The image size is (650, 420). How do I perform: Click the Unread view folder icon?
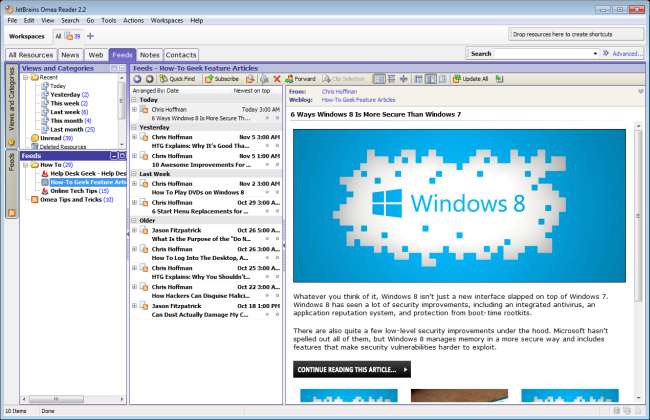pos(35,138)
